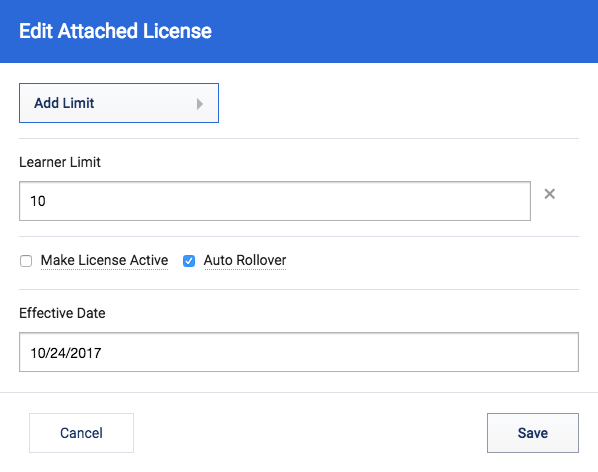Click the date 10/24/2017 text

pyautogui.click(x=66, y=353)
